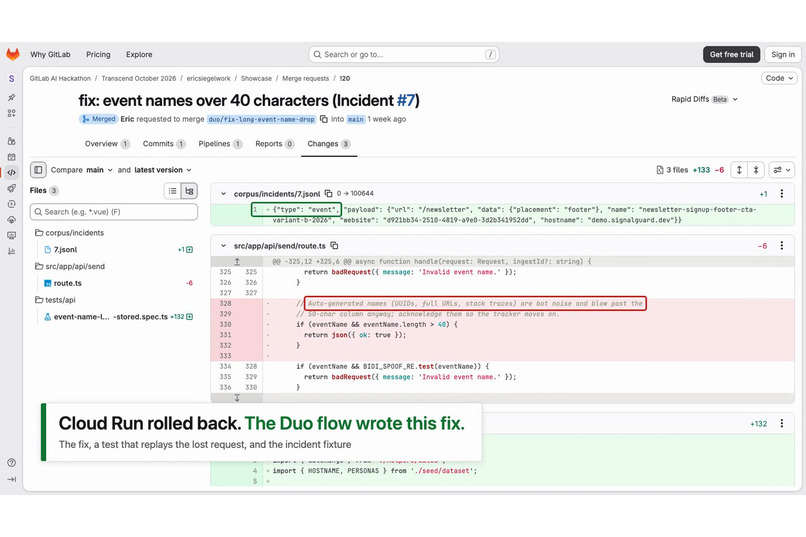Switch to the Overview tab

107,144
